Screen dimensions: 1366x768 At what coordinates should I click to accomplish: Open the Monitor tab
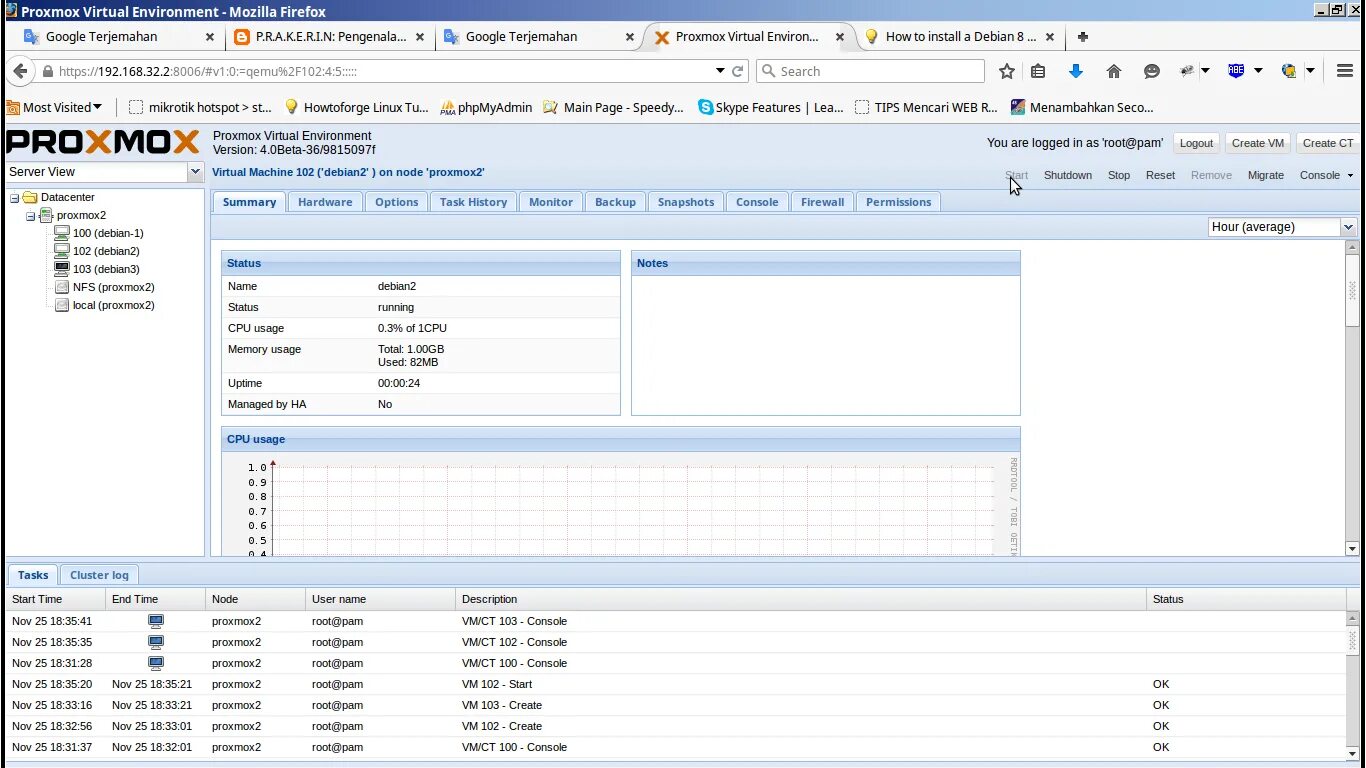coord(551,202)
